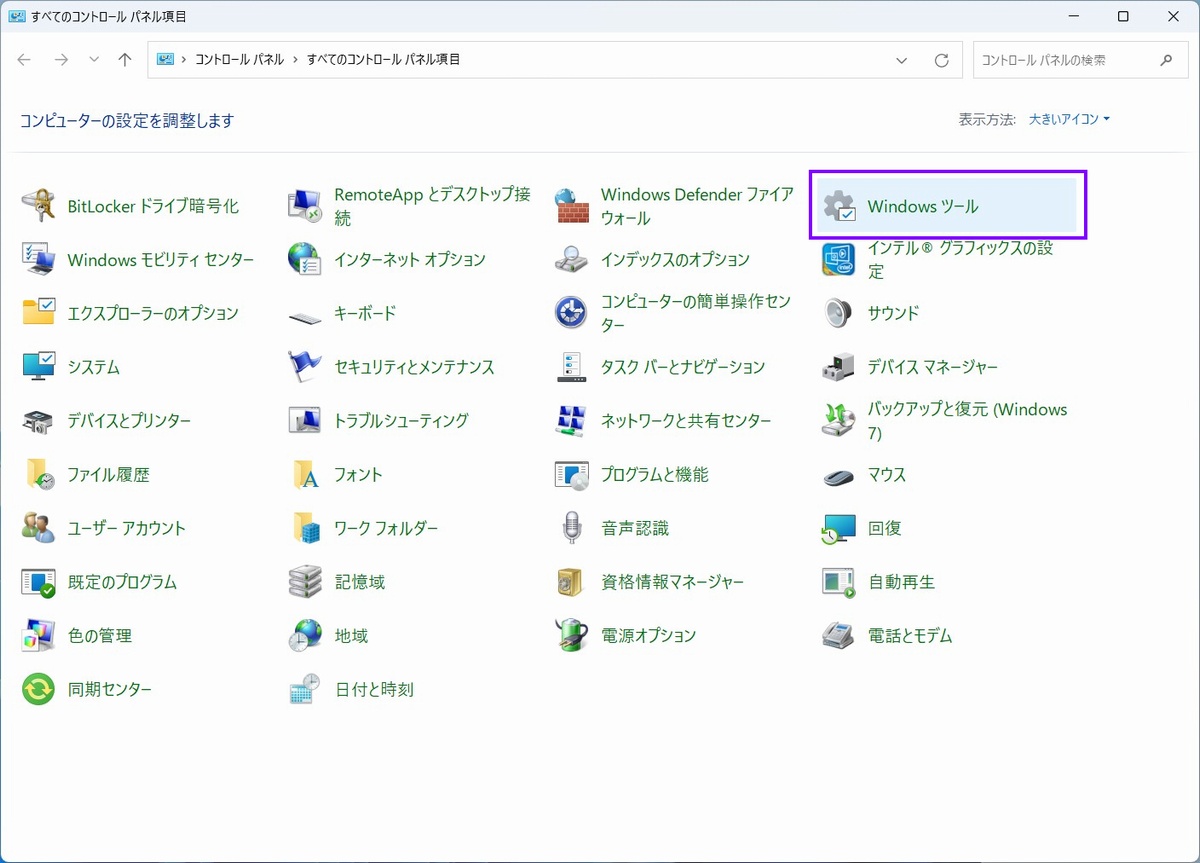This screenshot has width=1200, height=863.
Task: Open RemoteApp とデスクトップ接続 icon
Action: 305,206
